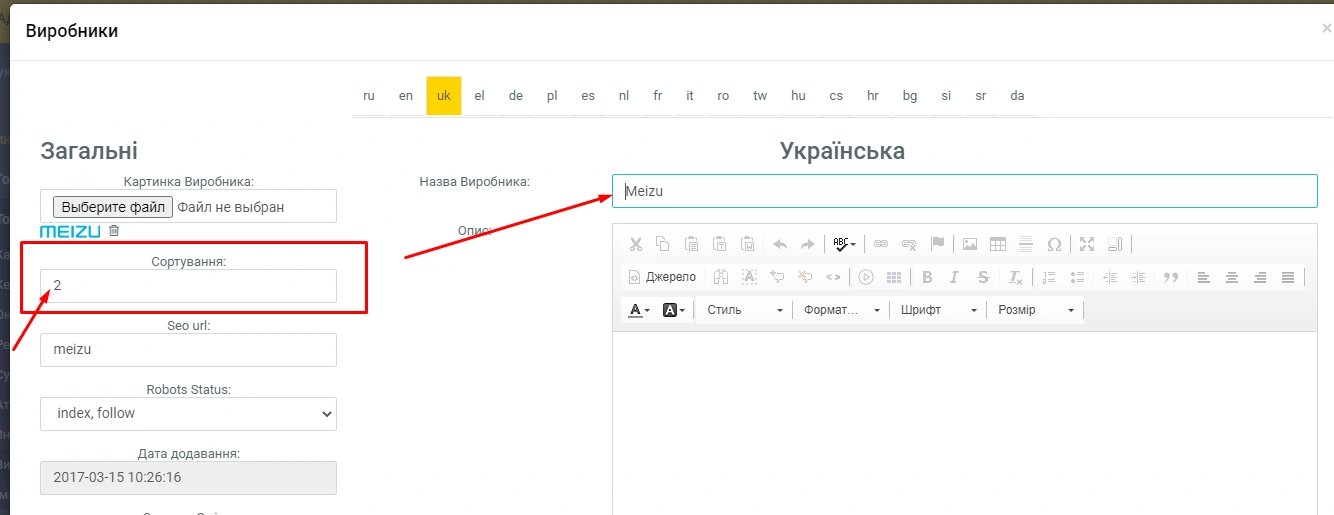Open the text color picker
Viewport: 1334px width, 515px height.
click(x=638, y=310)
